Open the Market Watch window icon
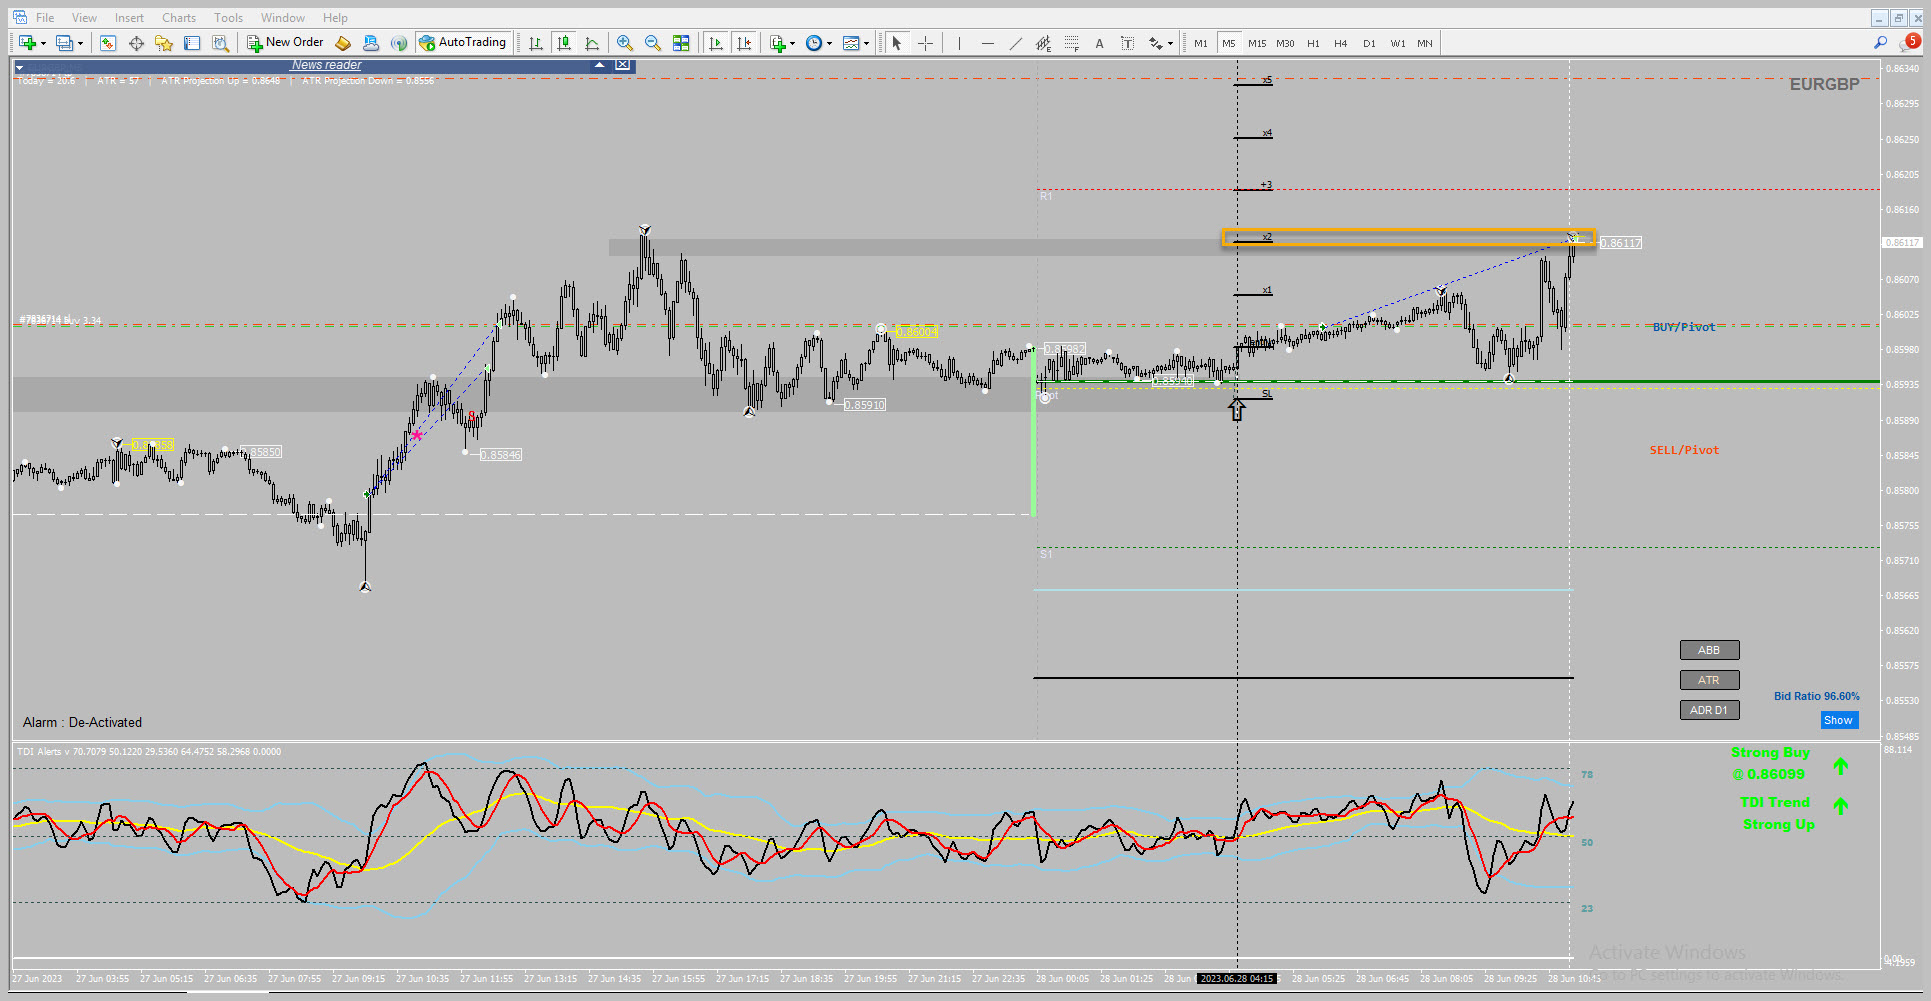1931x1001 pixels. tap(108, 43)
